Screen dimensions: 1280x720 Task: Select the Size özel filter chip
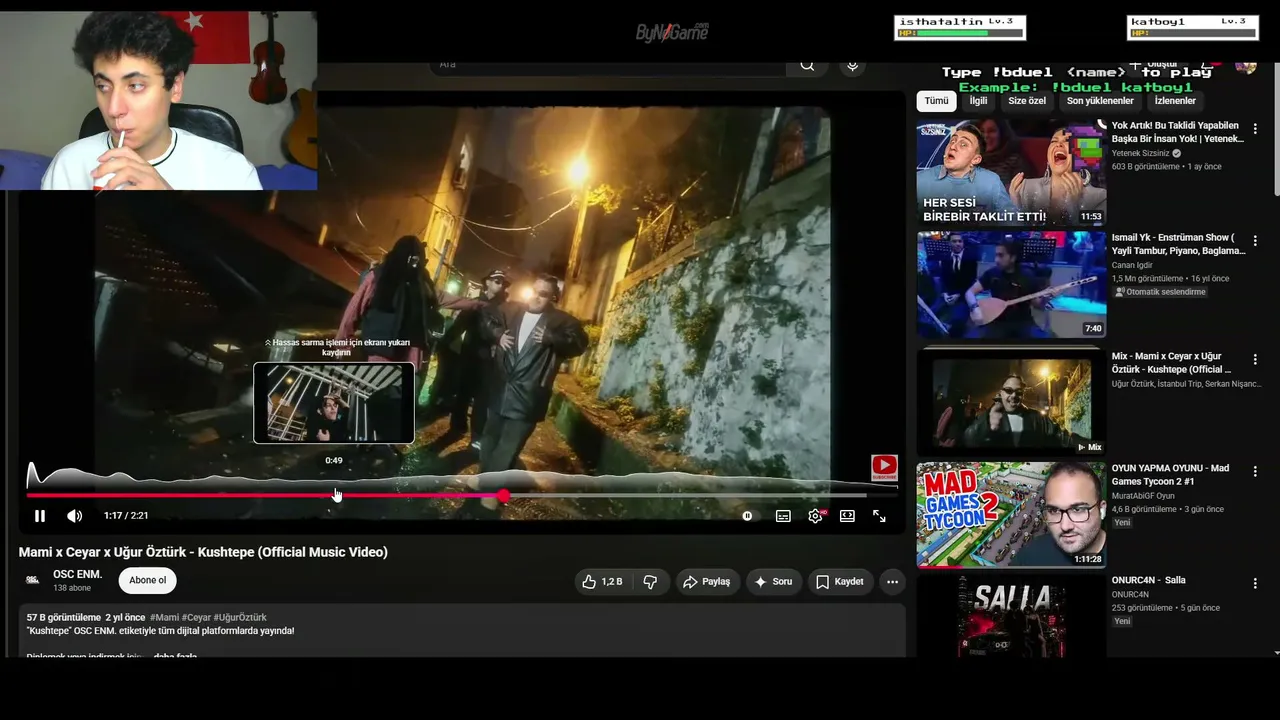pos(1027,101)
